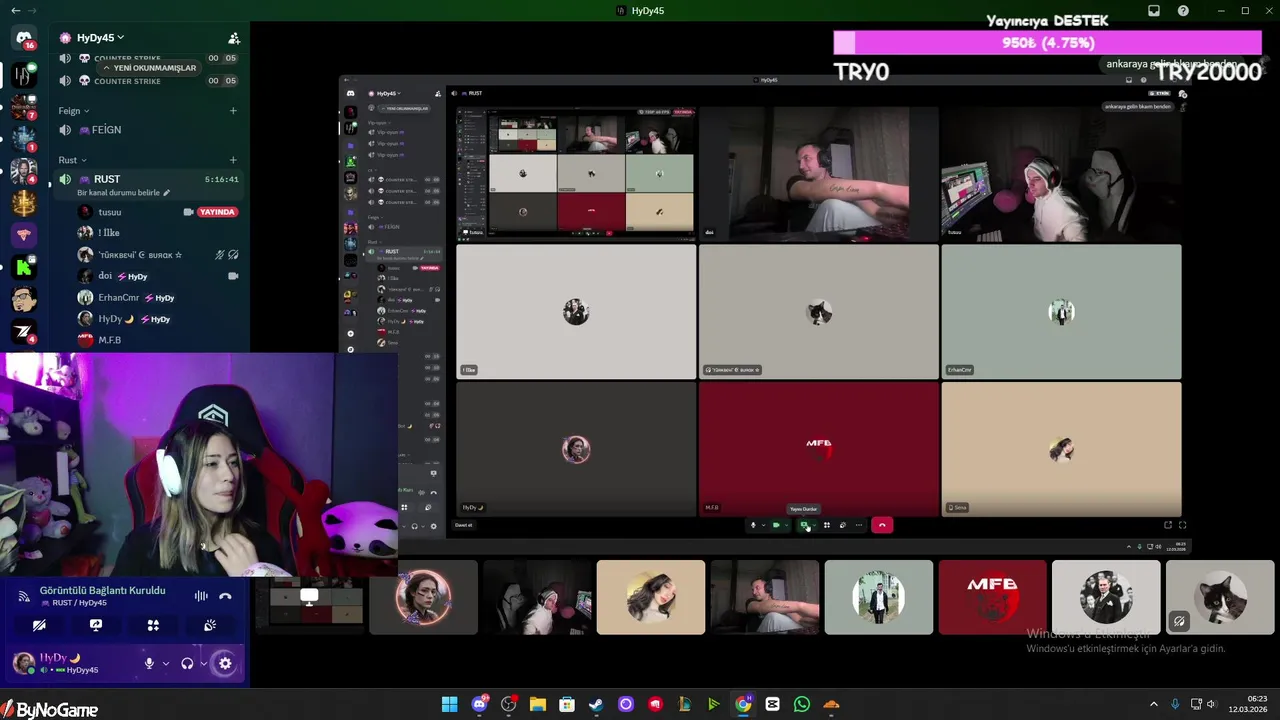1280x720 pixels.
Task: Select the cat avatar participant tile
Action: click(1220, 597)
